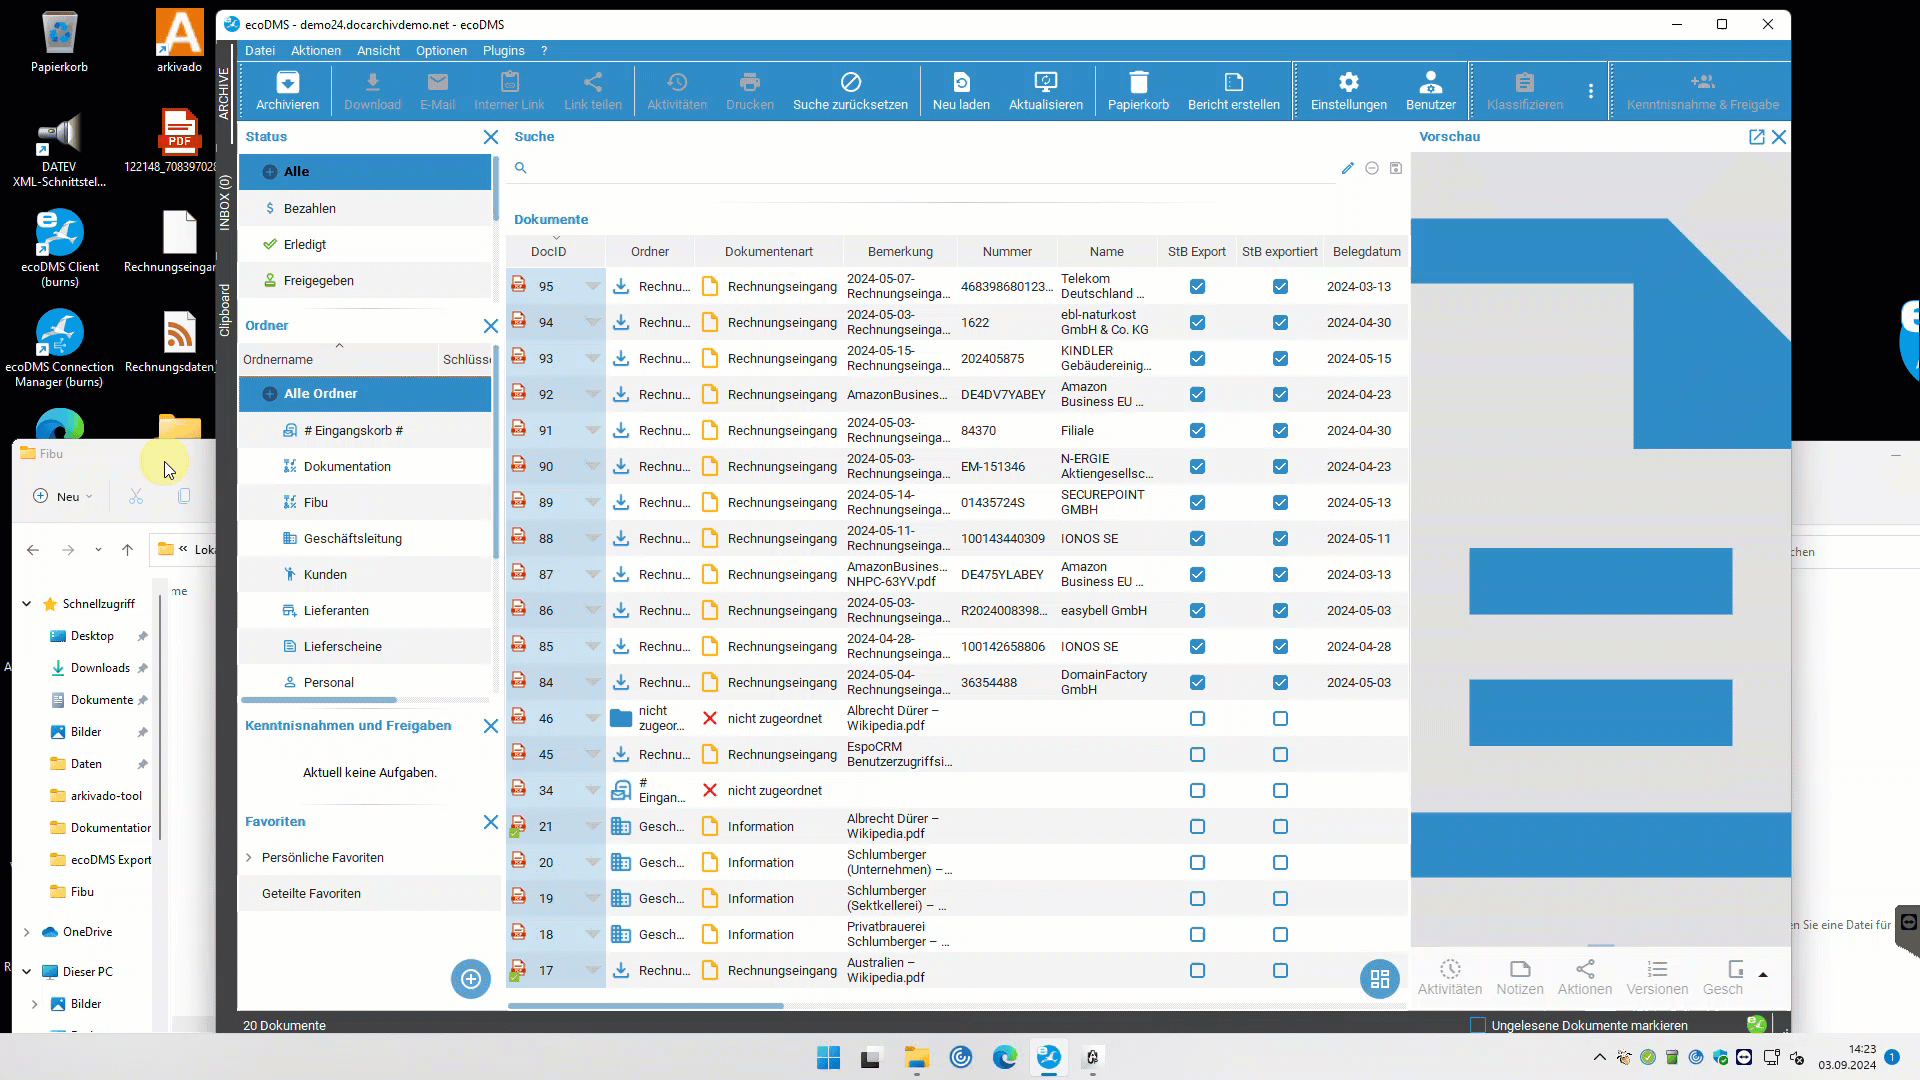Close the Ordner panel
Viewport: 1920px width, 1080px height.
pos(490,326)
